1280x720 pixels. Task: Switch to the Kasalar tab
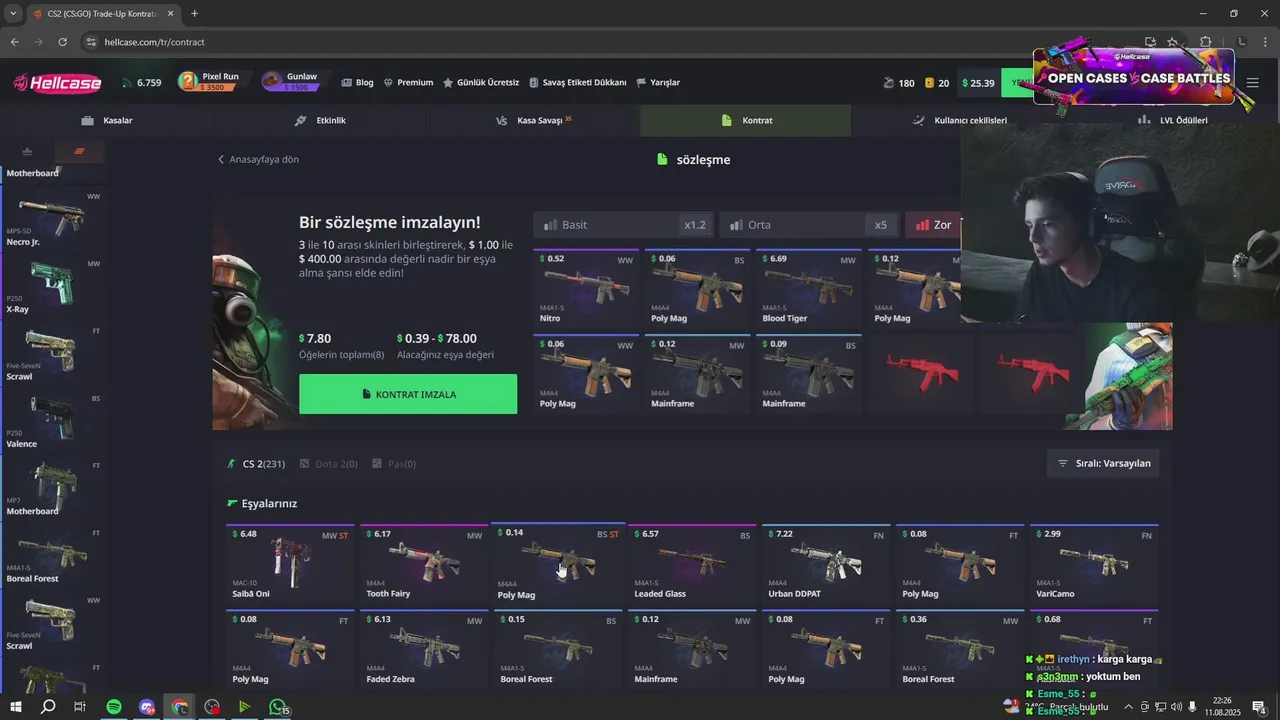coord(107,120)
